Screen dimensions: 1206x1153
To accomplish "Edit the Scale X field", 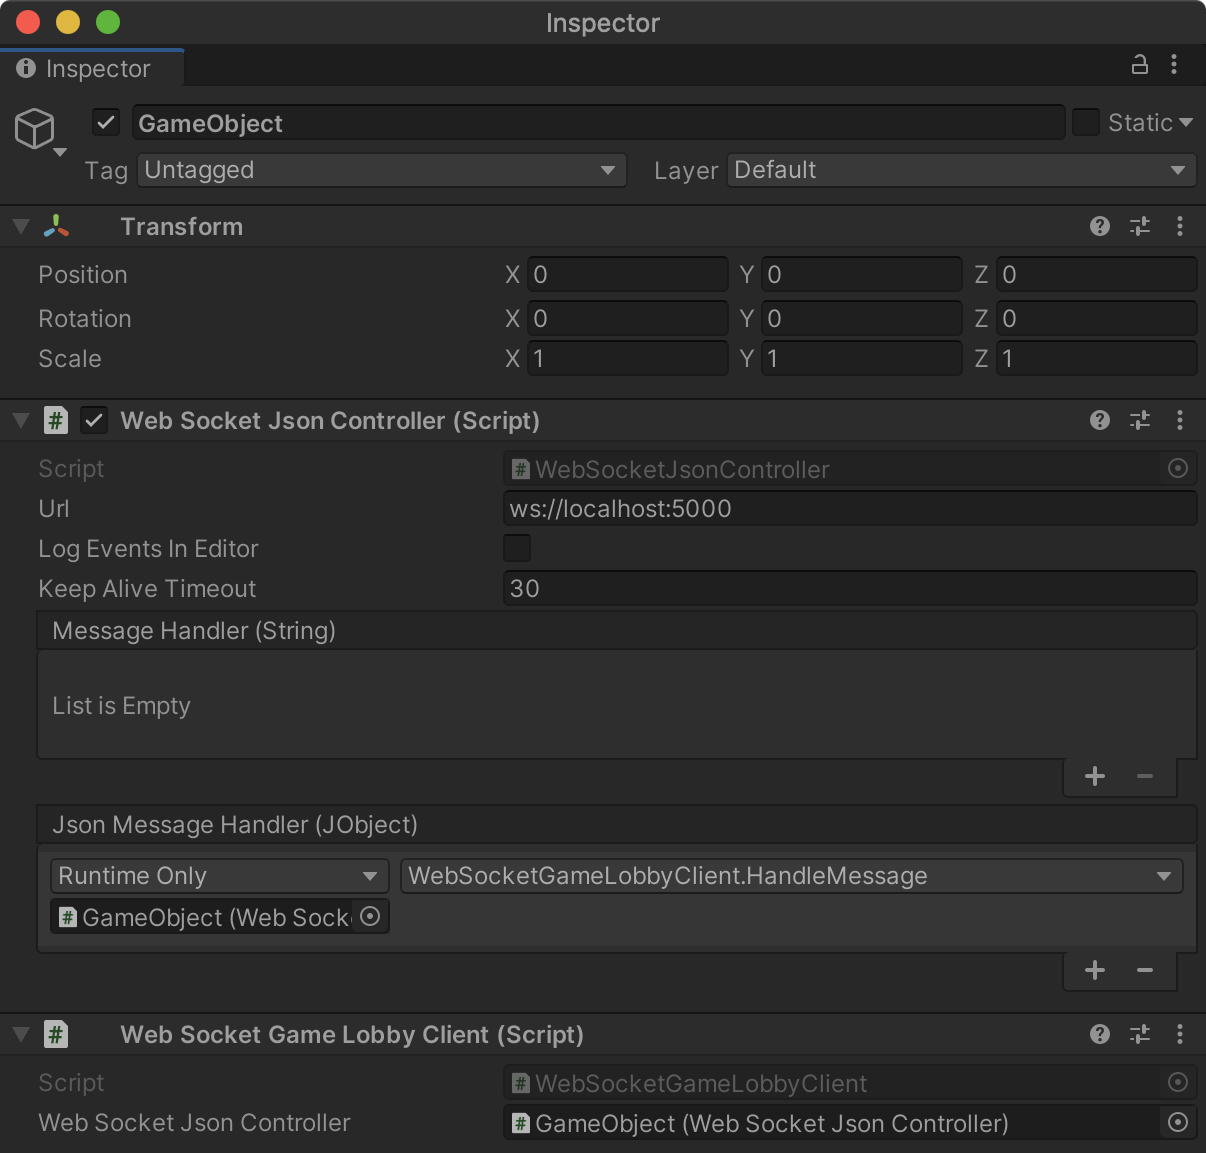I will click(x=627, y=358).
